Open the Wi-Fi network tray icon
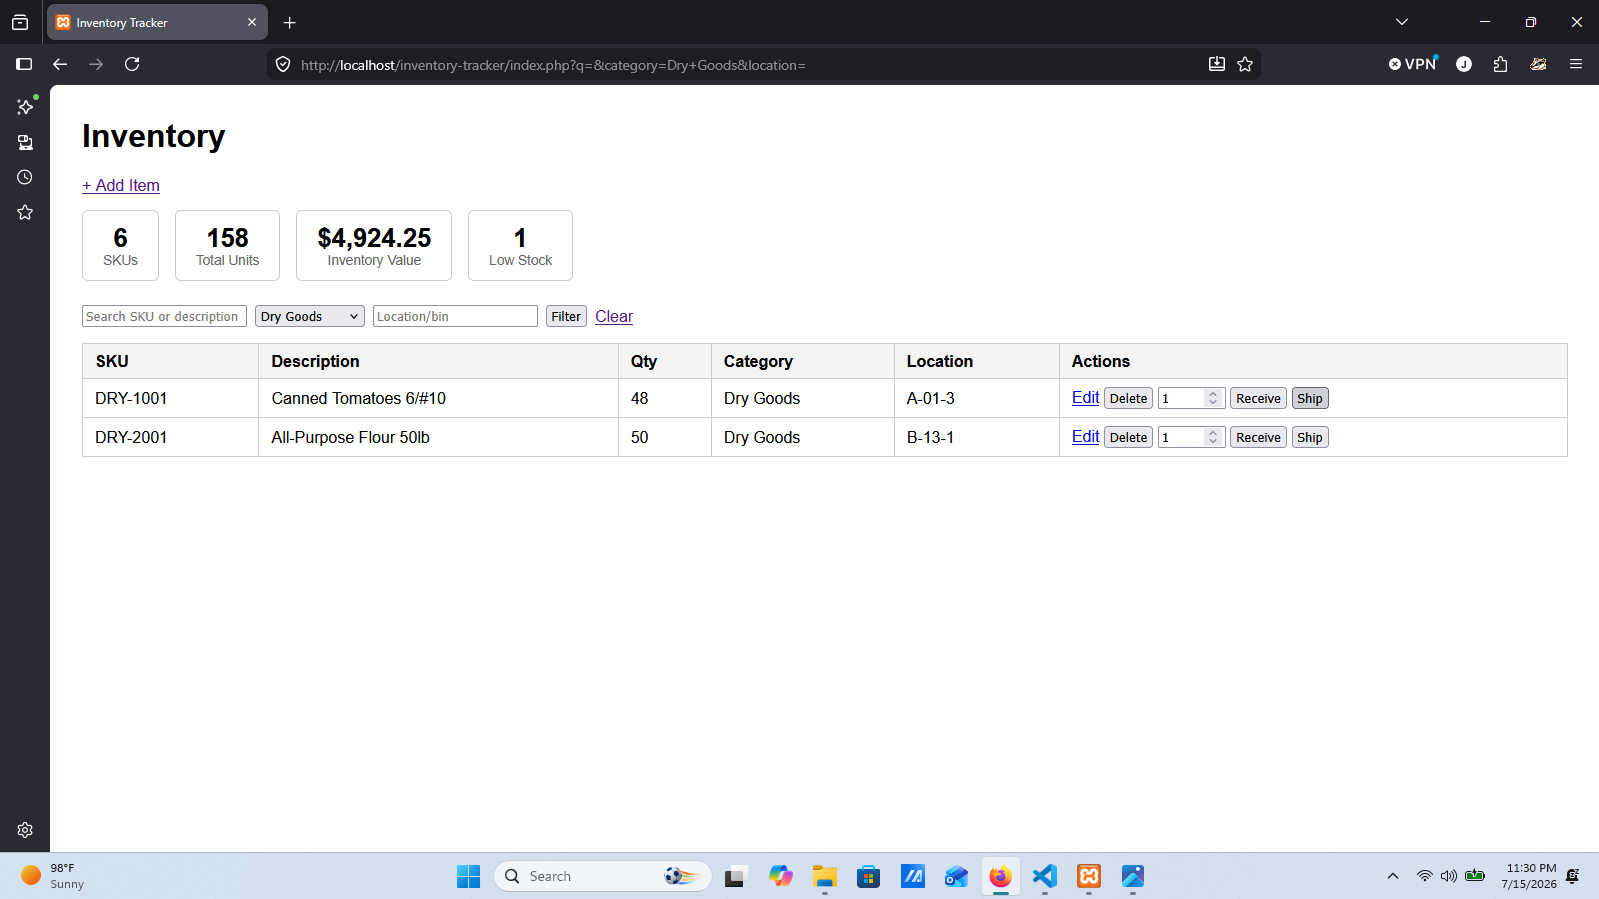1599x899 pixels. (1424, 876)
